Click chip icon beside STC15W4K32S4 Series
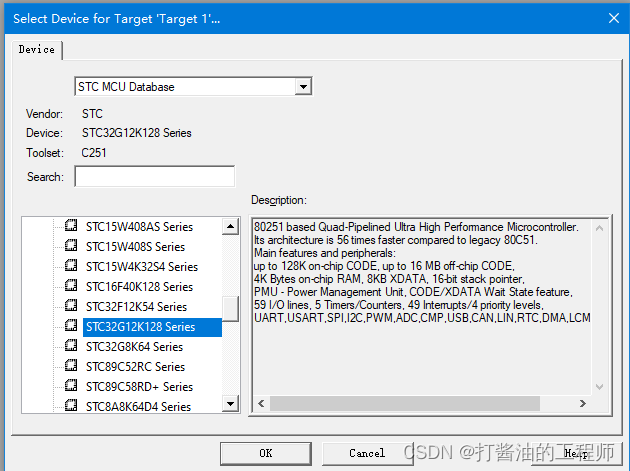 (x=71, y=266)
